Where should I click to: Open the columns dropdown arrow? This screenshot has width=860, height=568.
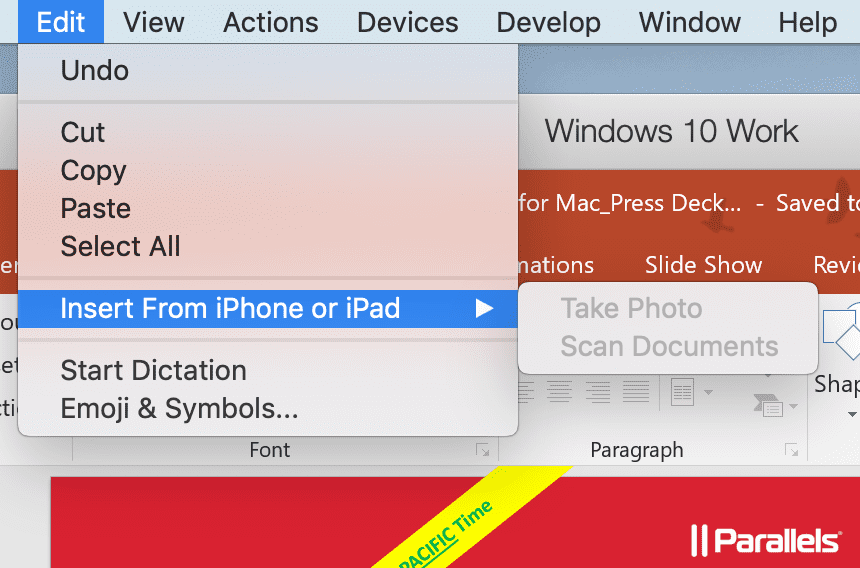point(708,393)
